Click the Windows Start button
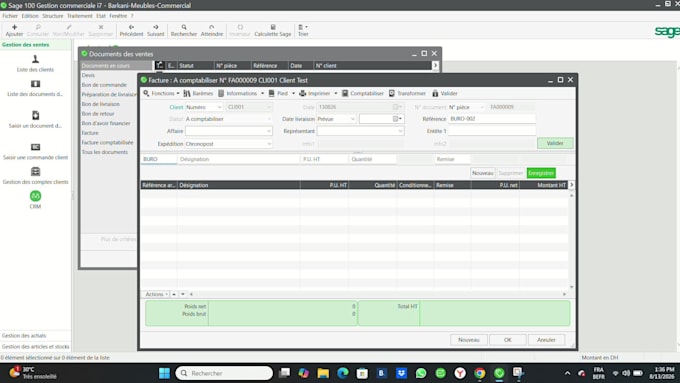This screenshot has height=383, width=680. click(x=164, y=373)
